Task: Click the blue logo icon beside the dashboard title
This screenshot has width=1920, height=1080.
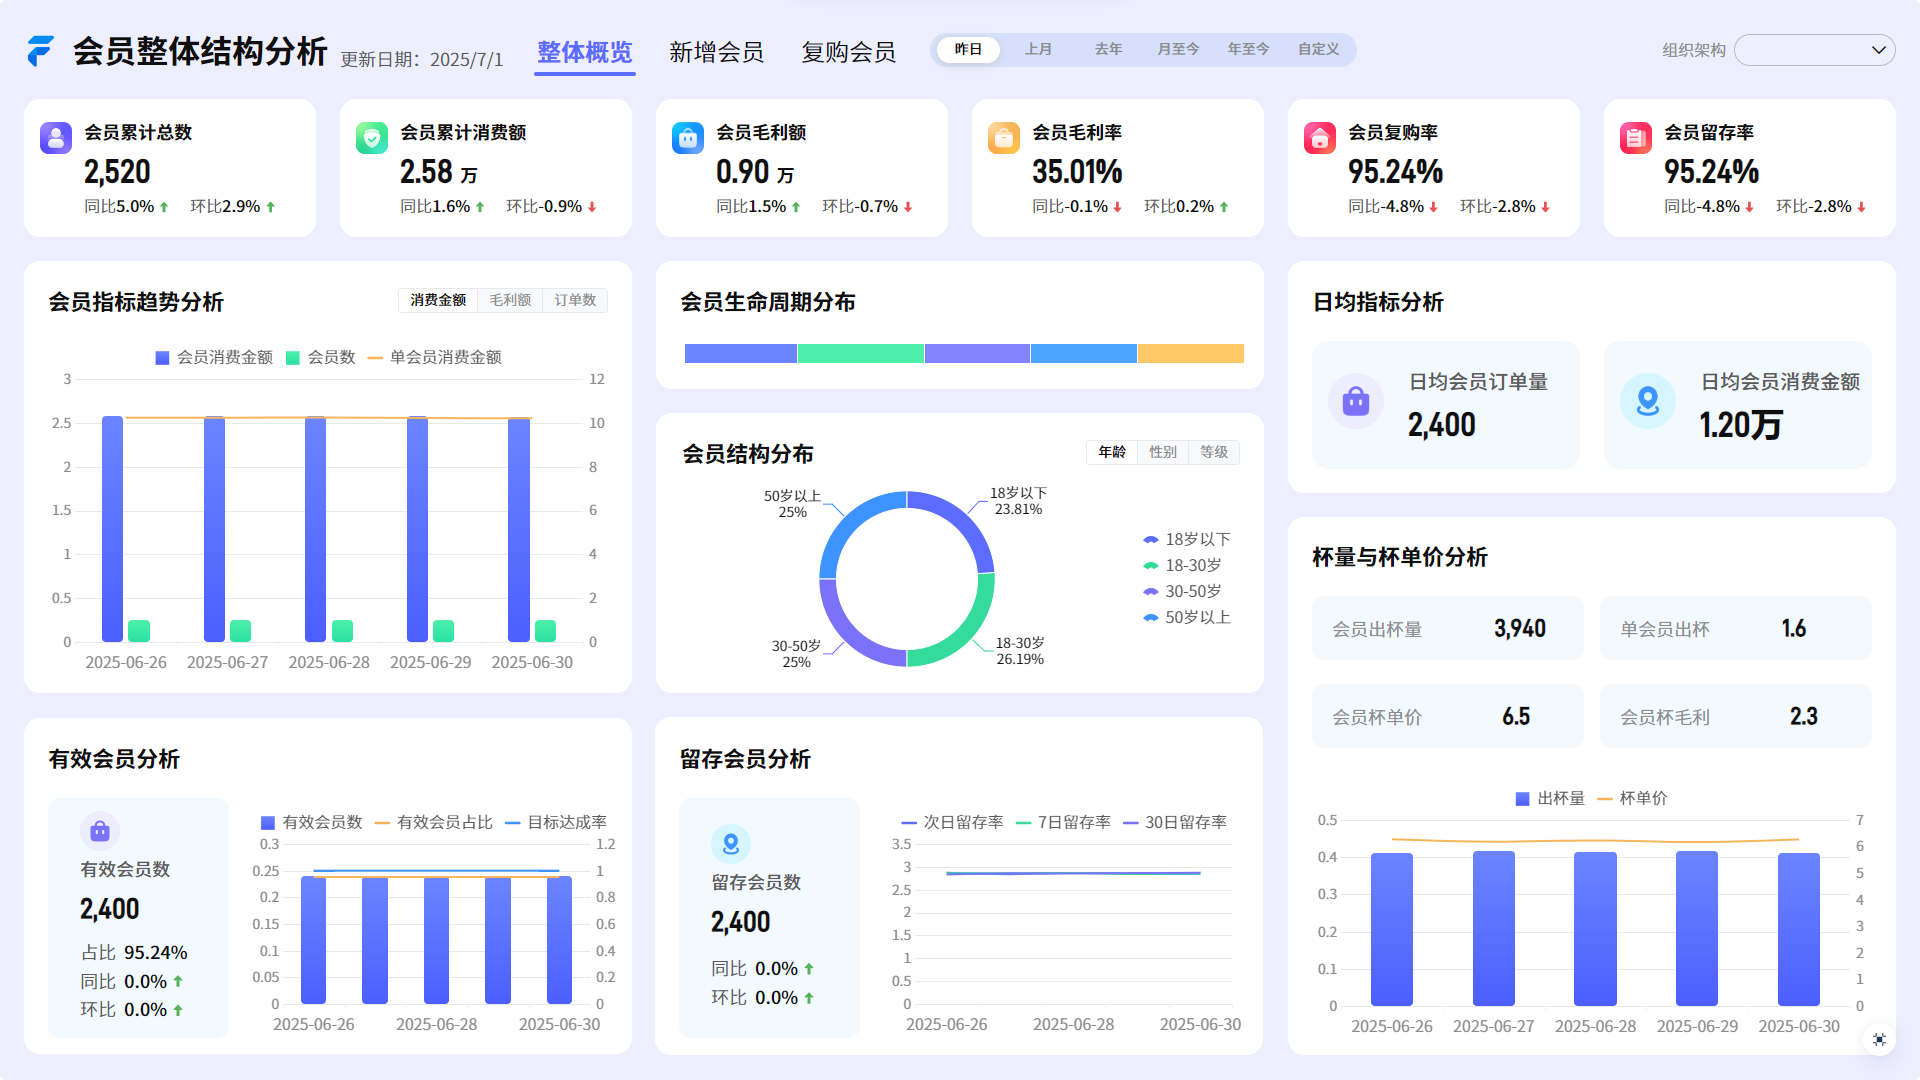Action: (x=41, y=51)
